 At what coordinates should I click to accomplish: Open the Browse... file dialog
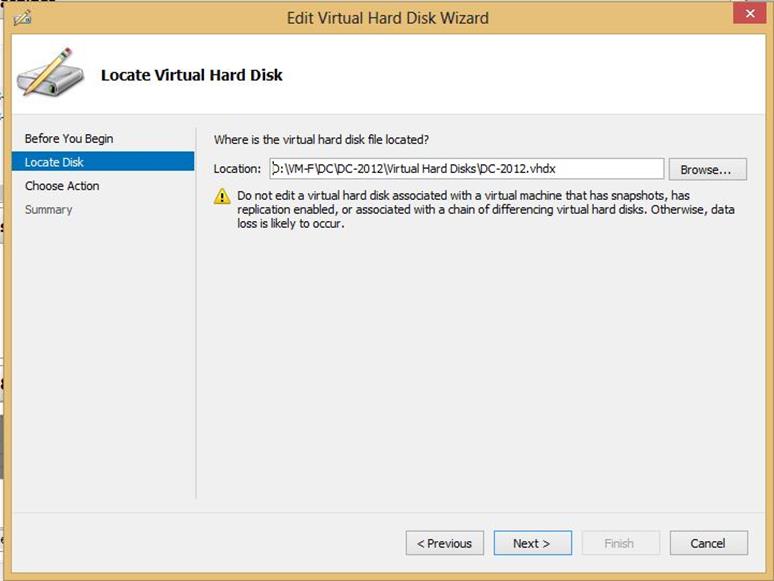point(707,169)
